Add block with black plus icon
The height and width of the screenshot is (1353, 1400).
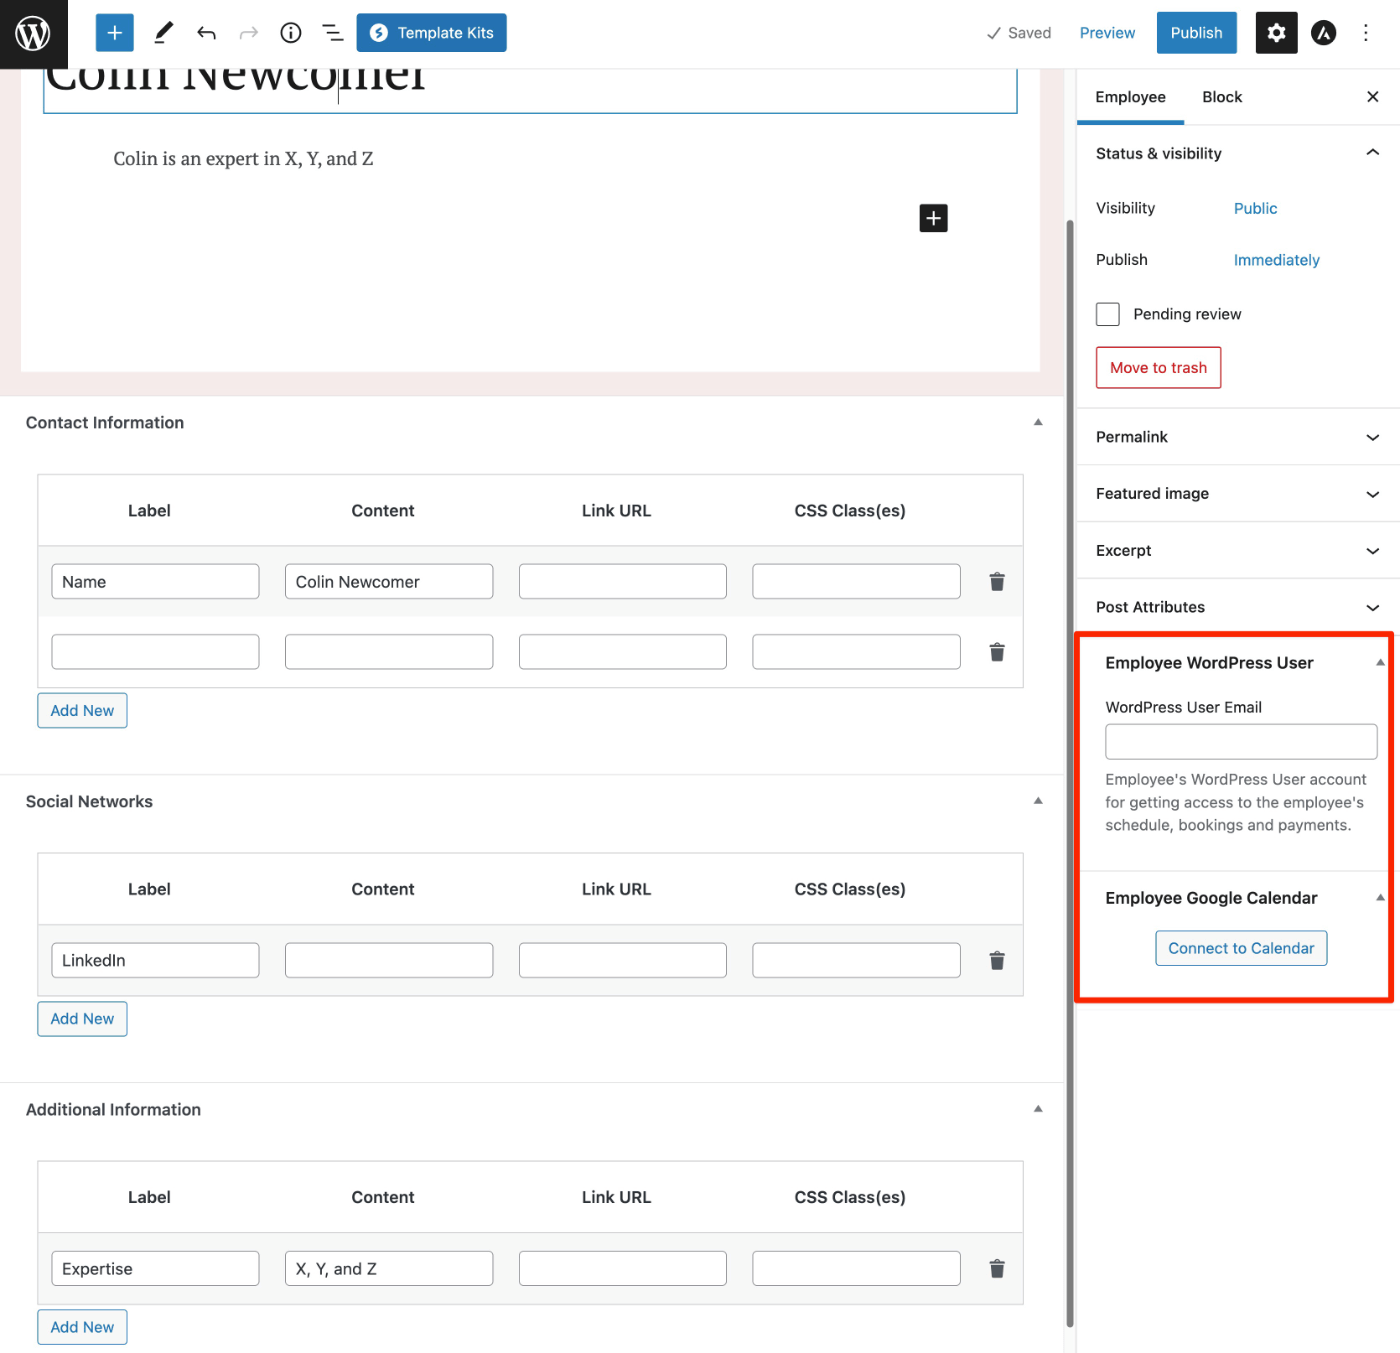(x=933, y=218)
